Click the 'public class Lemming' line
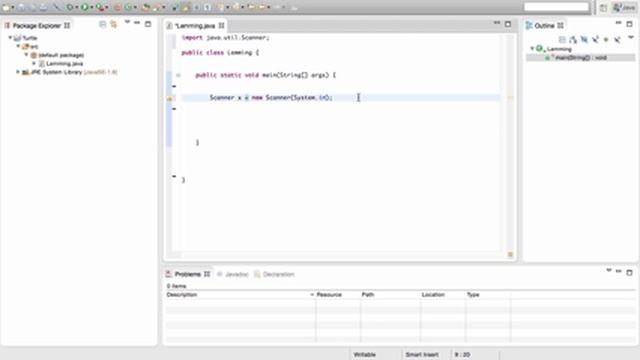 coord(220,53)
